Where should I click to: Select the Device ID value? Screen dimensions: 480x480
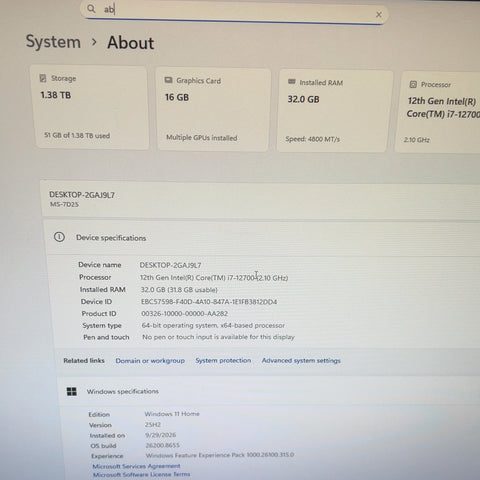209,302
